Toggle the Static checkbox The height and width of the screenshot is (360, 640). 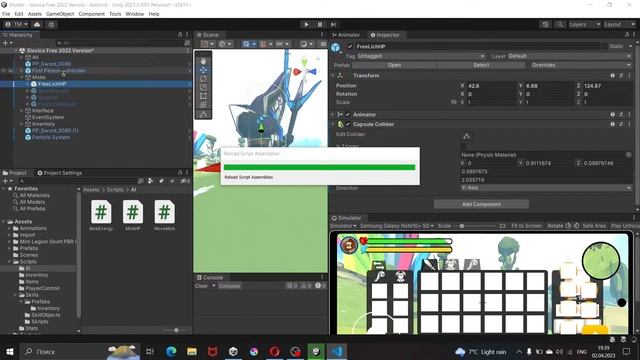604,47
